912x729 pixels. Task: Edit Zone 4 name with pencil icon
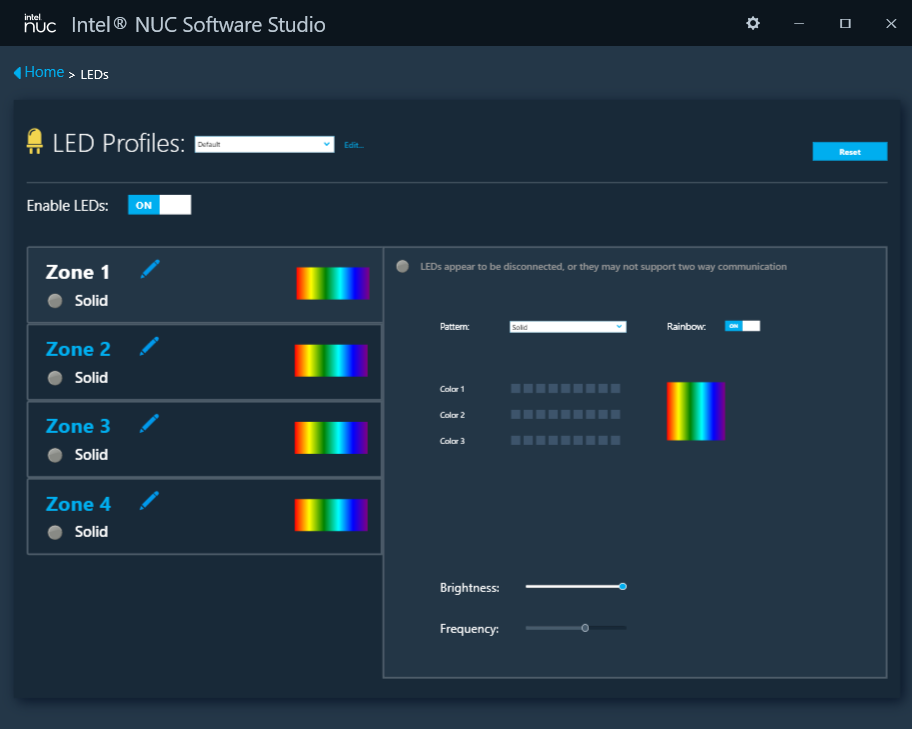(149, 501)
